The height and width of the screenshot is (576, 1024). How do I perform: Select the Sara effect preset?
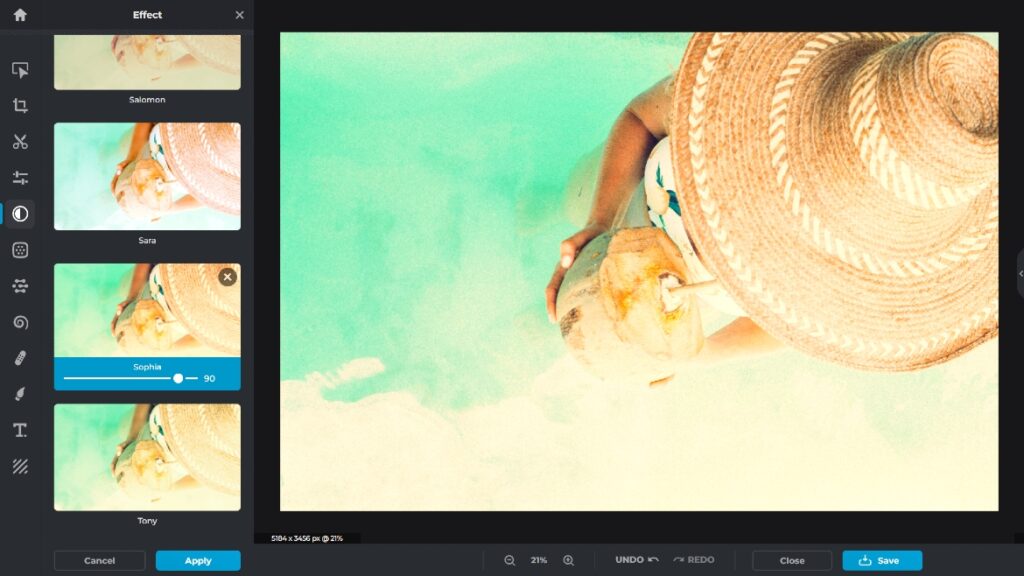tap(147, 176)
